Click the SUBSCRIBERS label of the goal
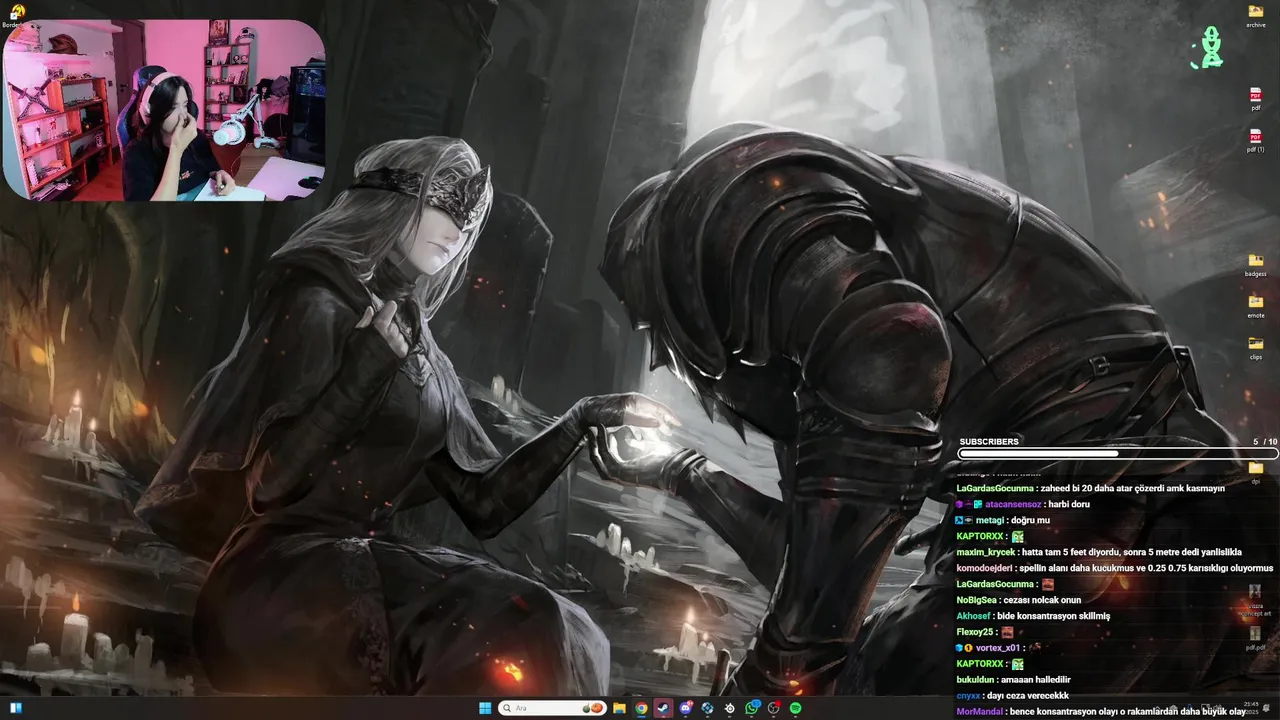The height and width of the screenshot is (720, 1280). 989,441
